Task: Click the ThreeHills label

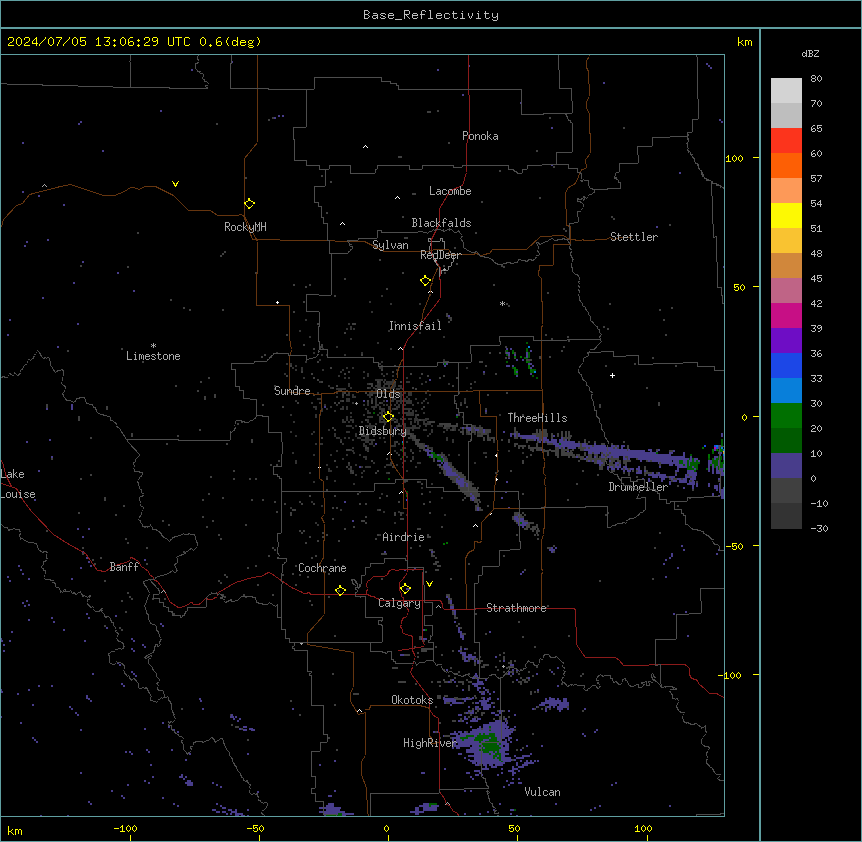Action: [537, 418]
